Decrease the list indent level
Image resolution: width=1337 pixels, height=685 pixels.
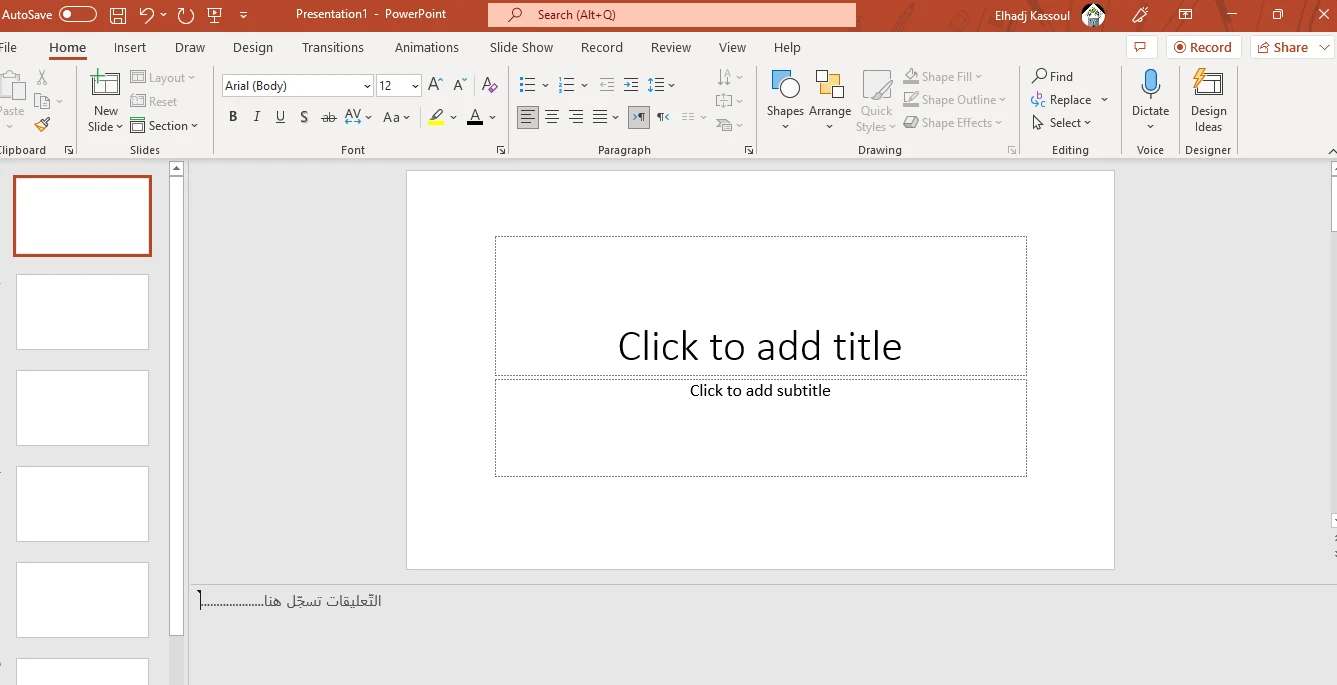coord(607,85)
